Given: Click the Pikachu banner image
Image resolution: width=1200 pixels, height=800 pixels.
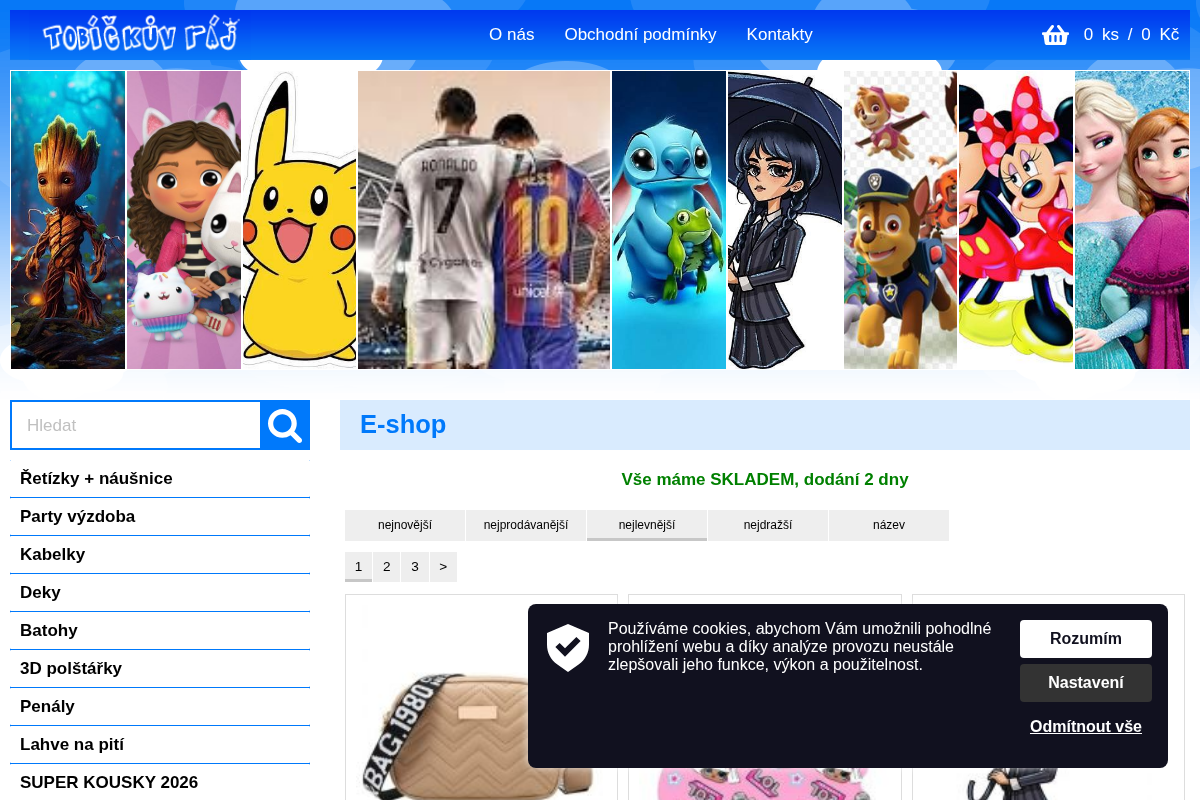Looking at the screenshot, I should click(x=300, y=220).
